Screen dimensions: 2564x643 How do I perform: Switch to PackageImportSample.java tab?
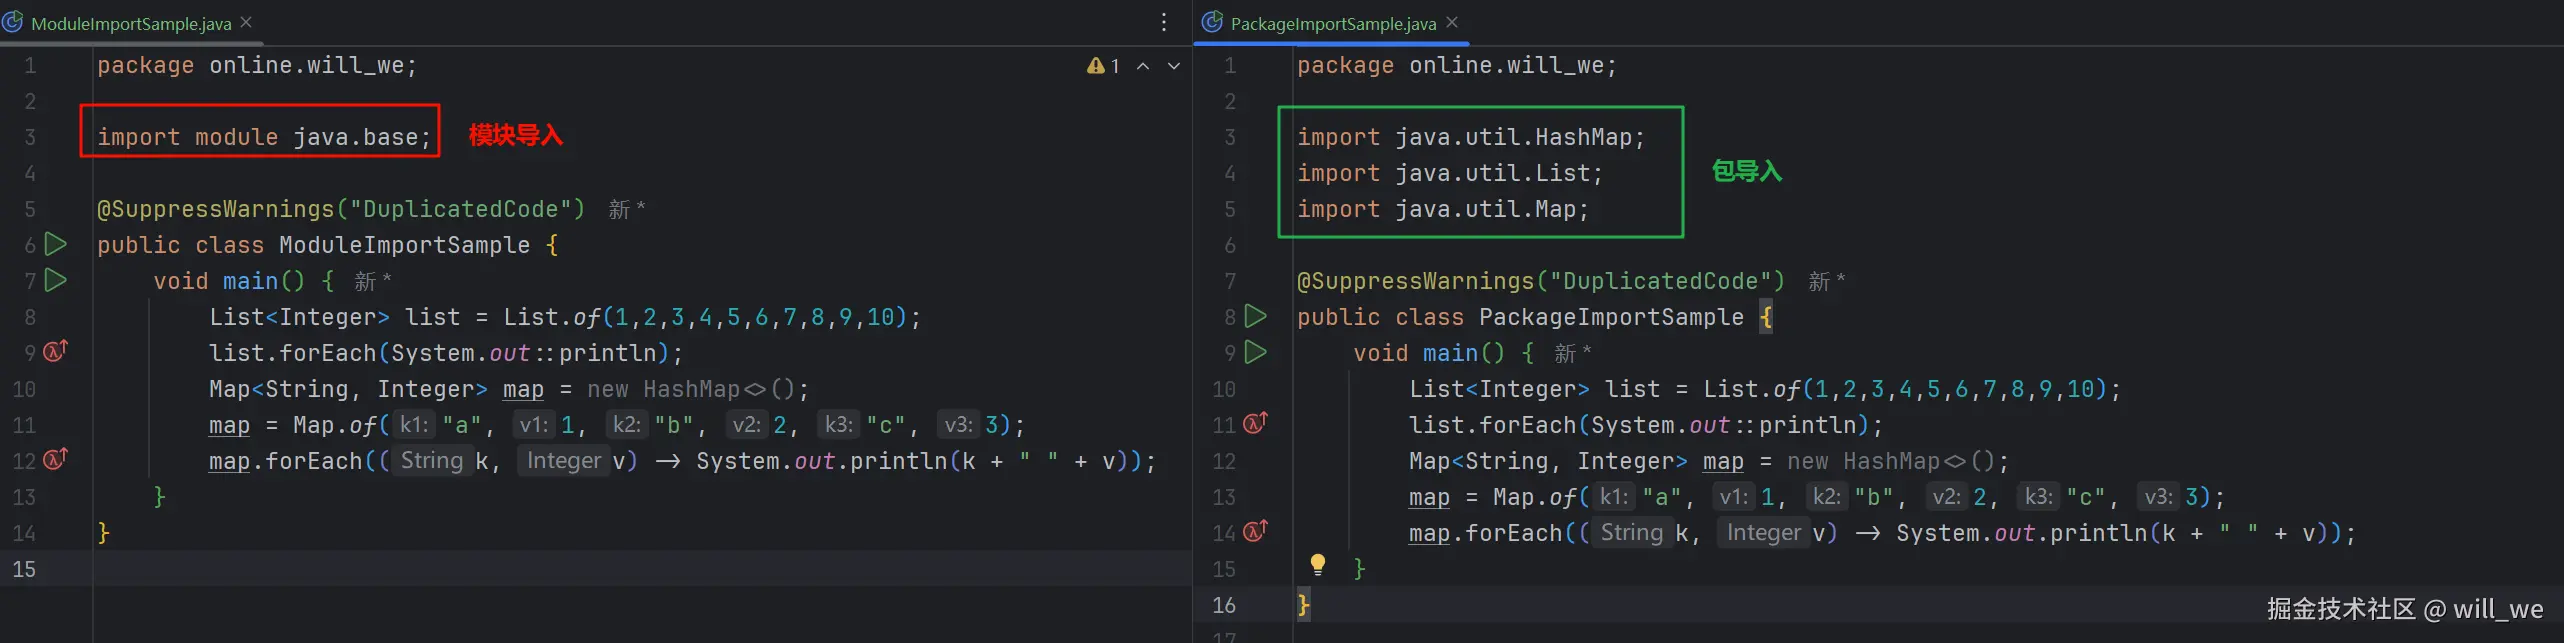click(1333, 23)
